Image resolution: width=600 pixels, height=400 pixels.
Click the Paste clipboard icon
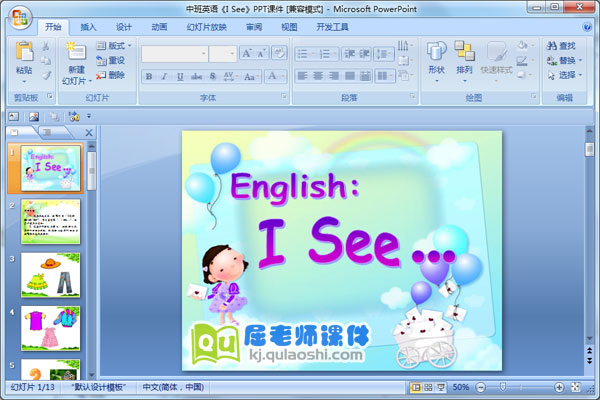[24, 52]
